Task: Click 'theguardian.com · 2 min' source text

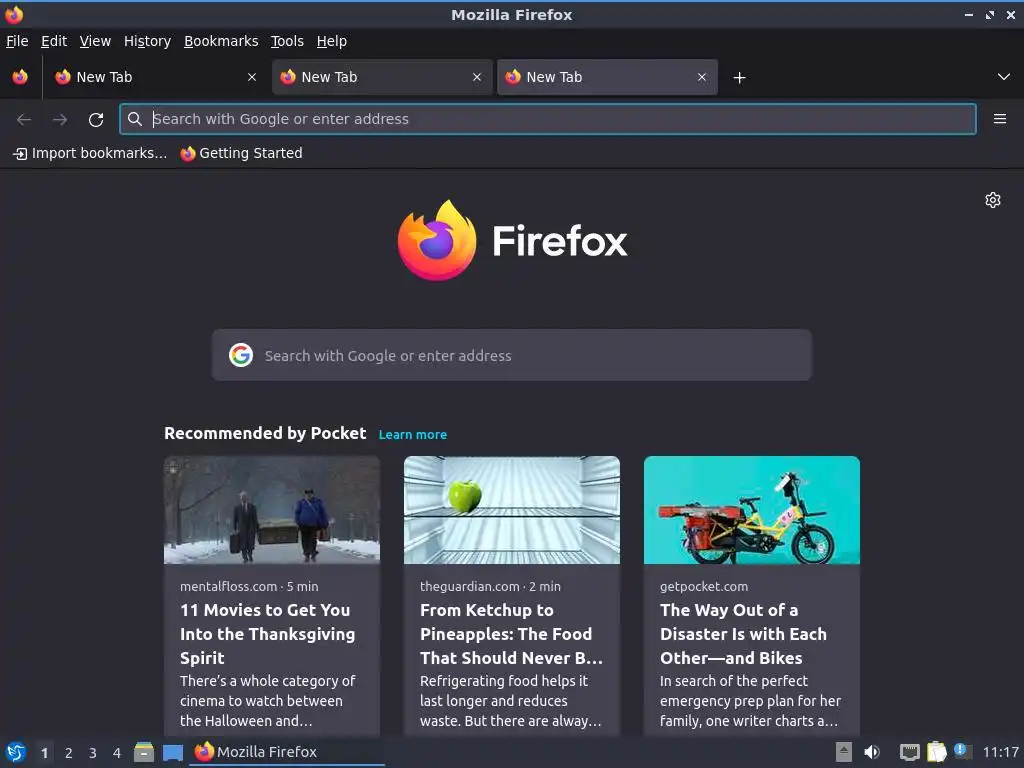Action: click(x=490, y=586)
